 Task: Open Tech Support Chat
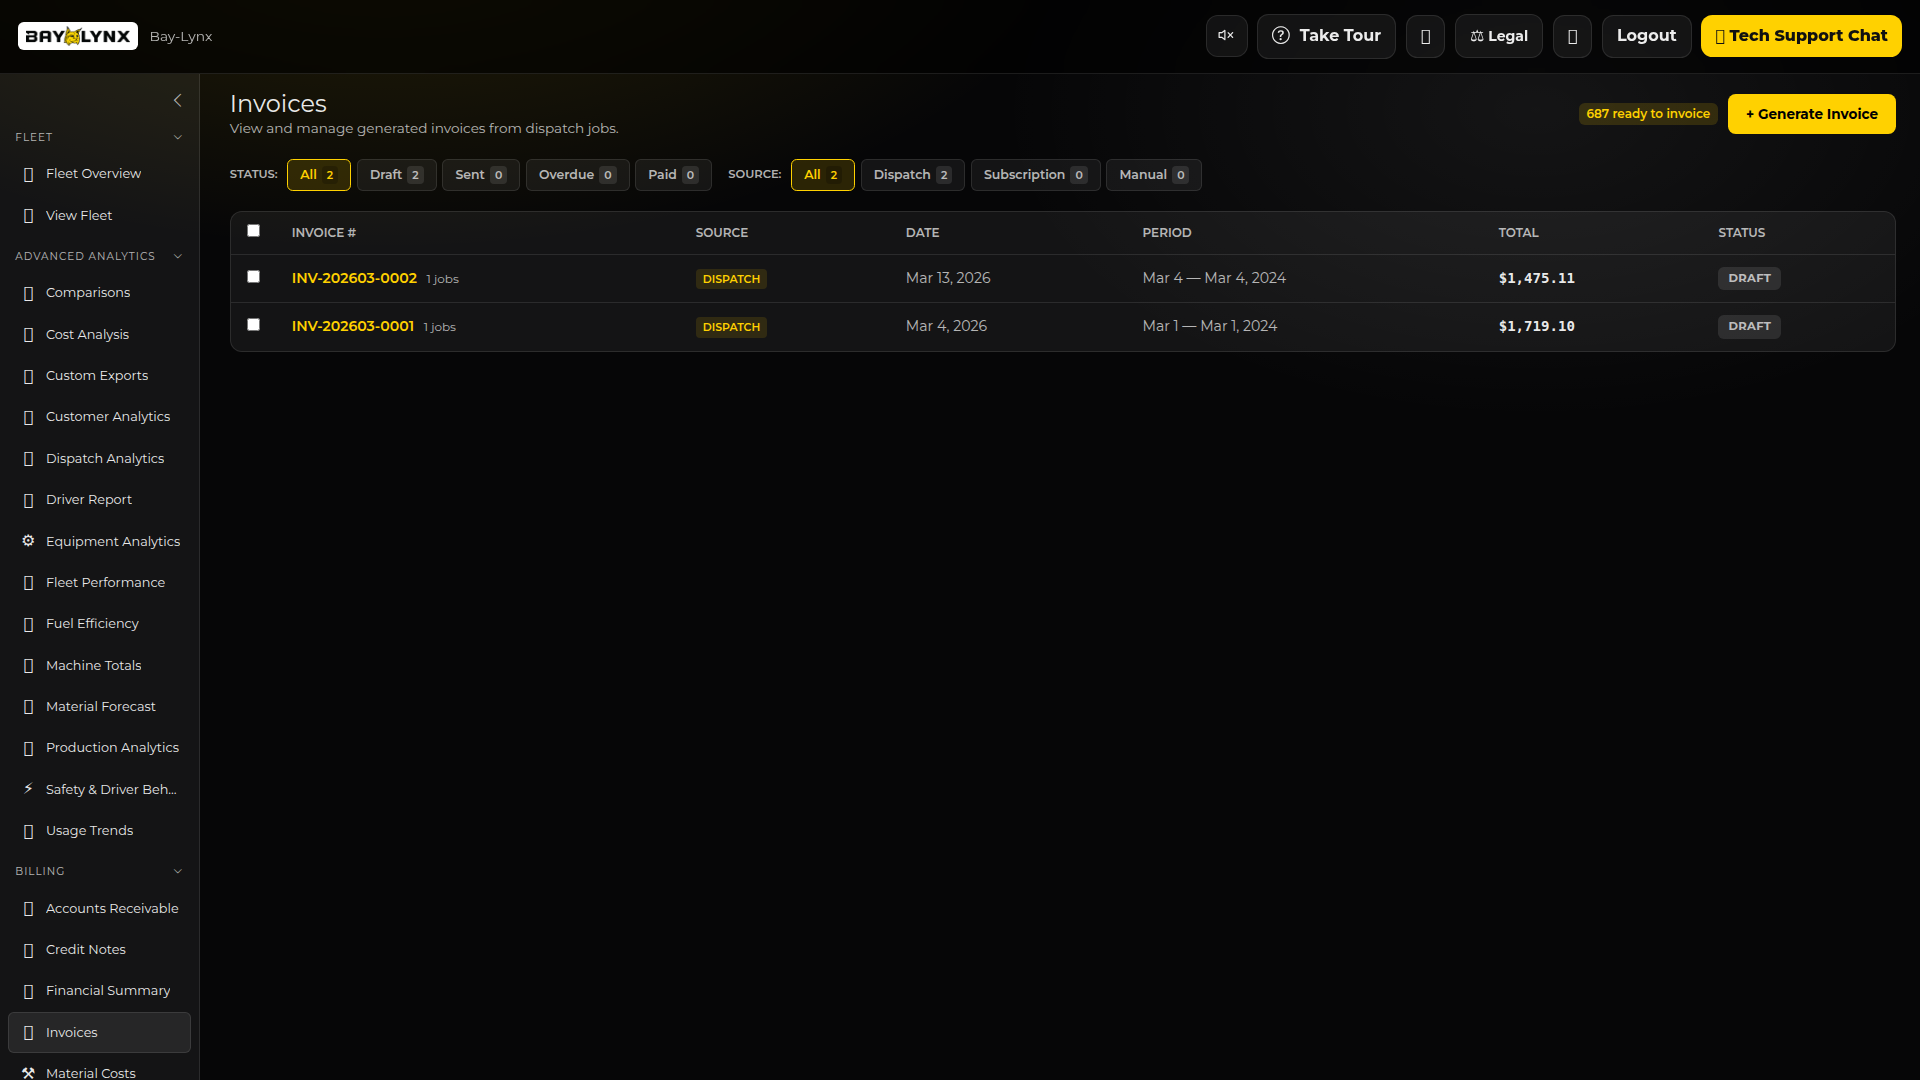click(1801, 36)
